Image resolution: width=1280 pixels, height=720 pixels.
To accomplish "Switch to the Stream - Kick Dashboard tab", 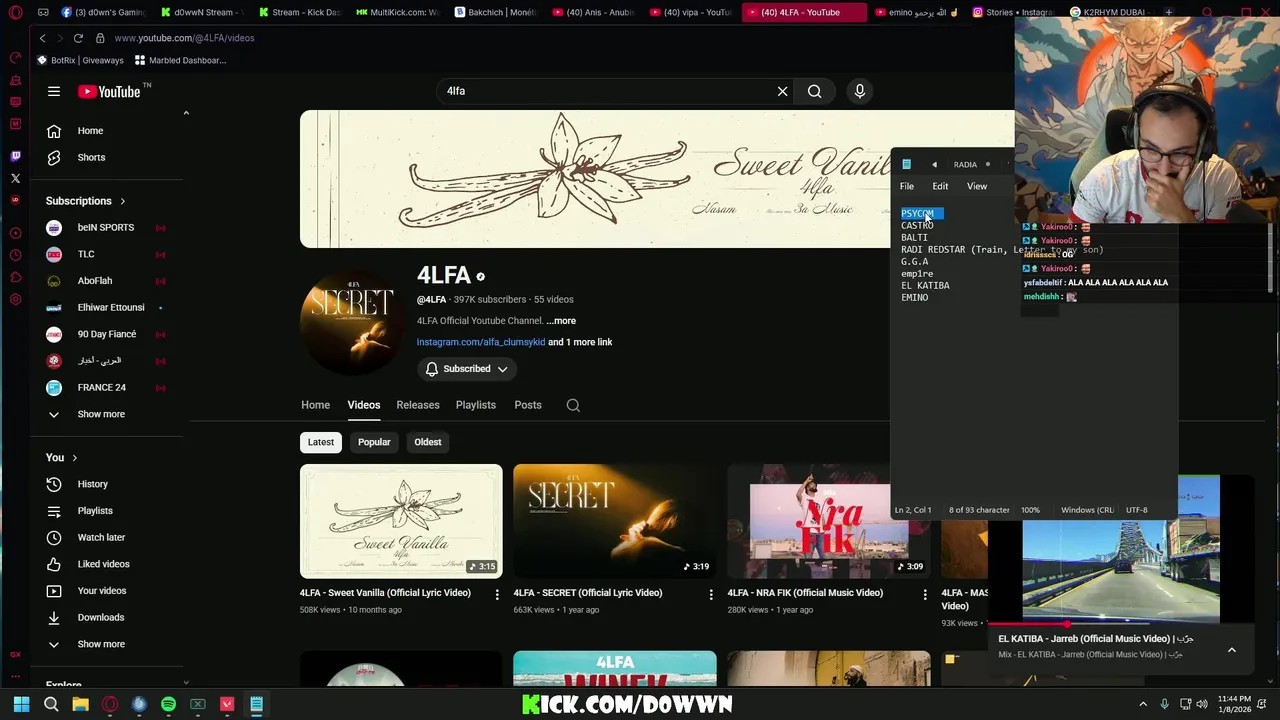I will [299, 13].
